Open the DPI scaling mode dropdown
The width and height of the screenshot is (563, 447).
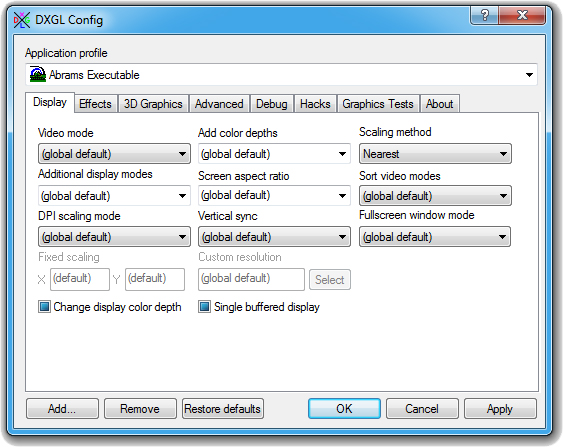tap(114, 237)
